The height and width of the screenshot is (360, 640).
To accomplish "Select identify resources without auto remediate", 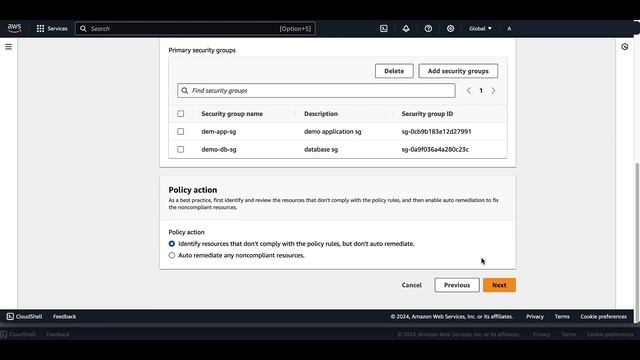I will click(x=172, y=244).
